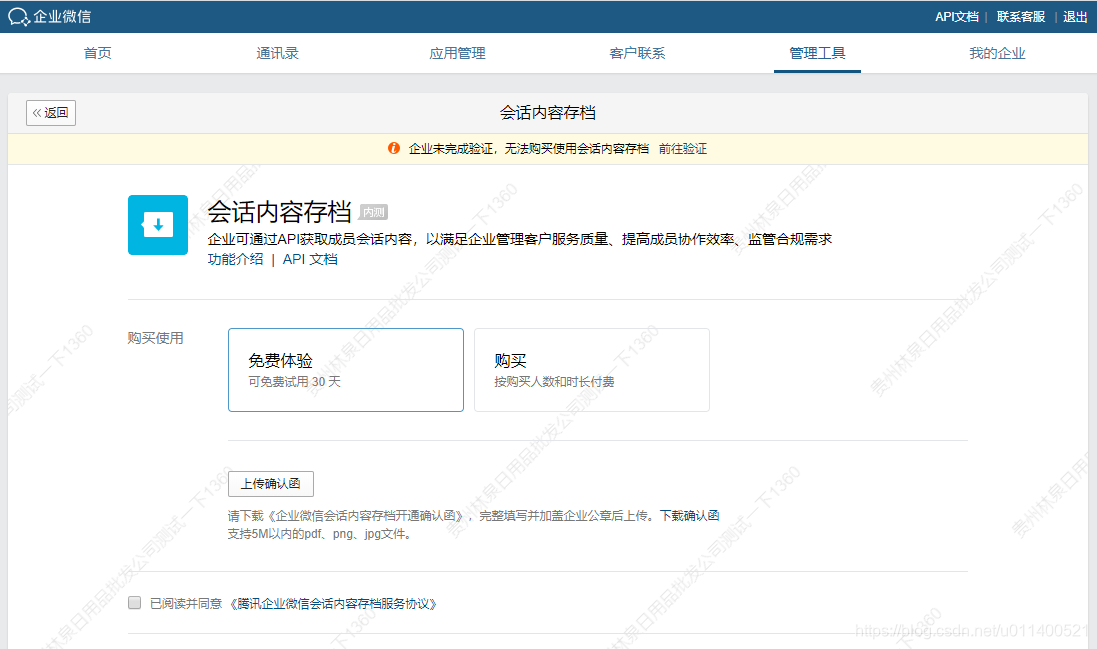Screen dimensions: 1097x649
Task: Click the 企业微信 logo icon
Action: (19, 17)
